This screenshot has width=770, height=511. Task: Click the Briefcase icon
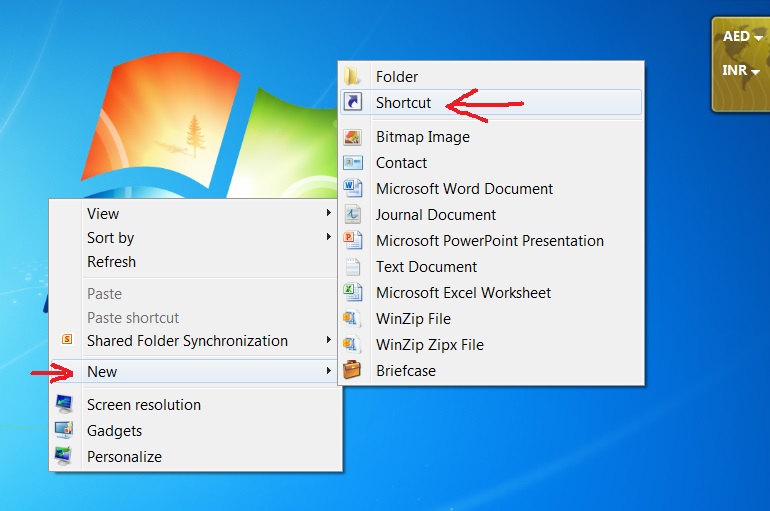coord(352,370)
